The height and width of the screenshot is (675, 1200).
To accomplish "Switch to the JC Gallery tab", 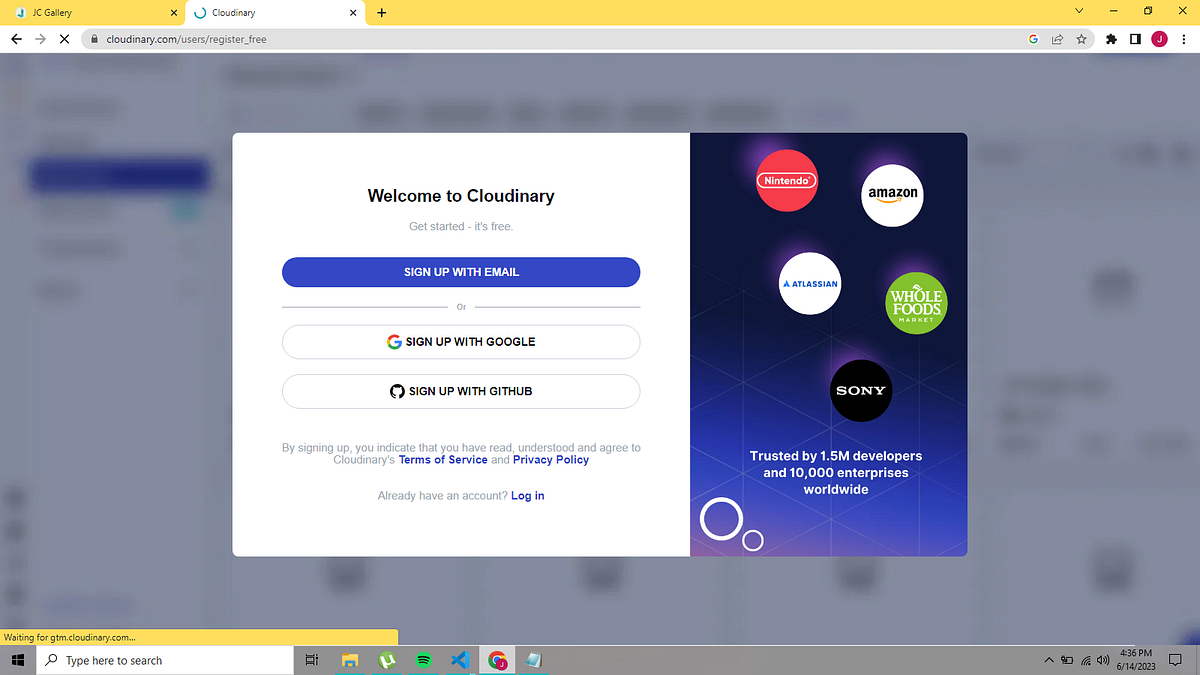I will click(90, 13).
